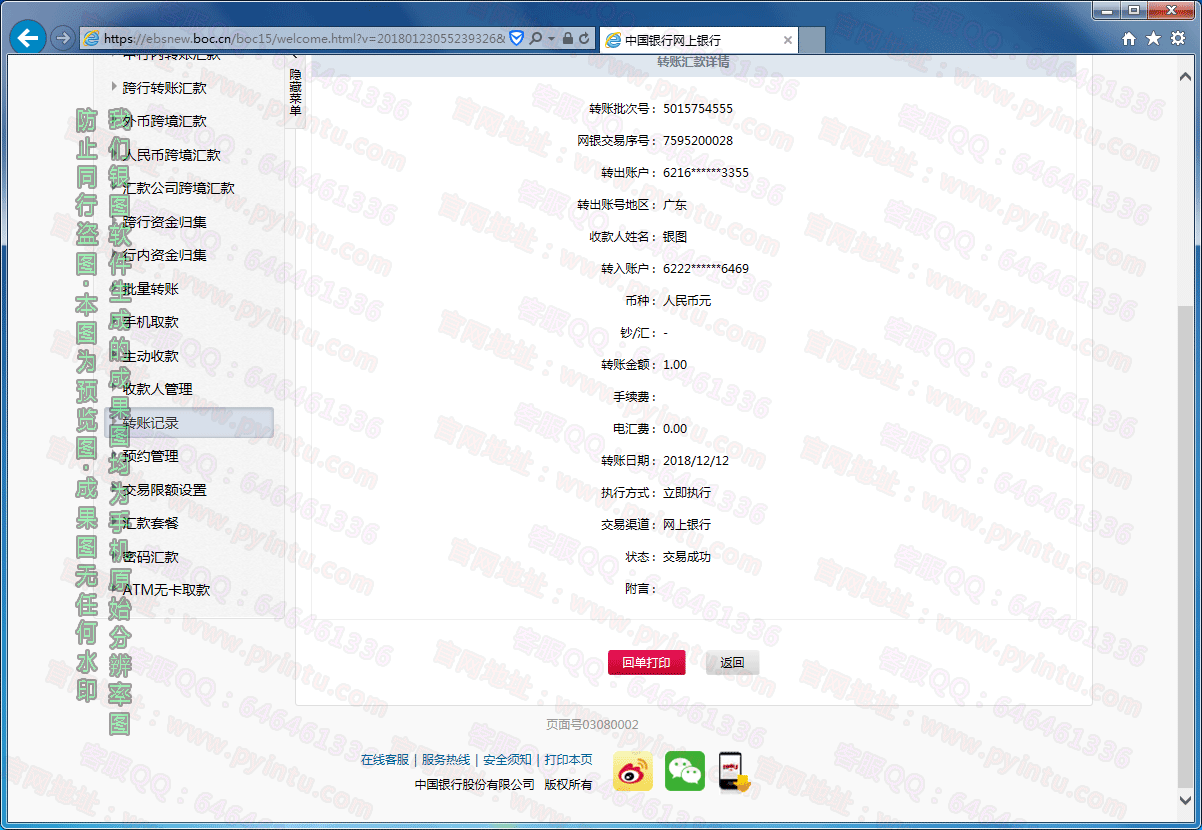
Task: Open the 安全须知 link
Action: (507, 760)
